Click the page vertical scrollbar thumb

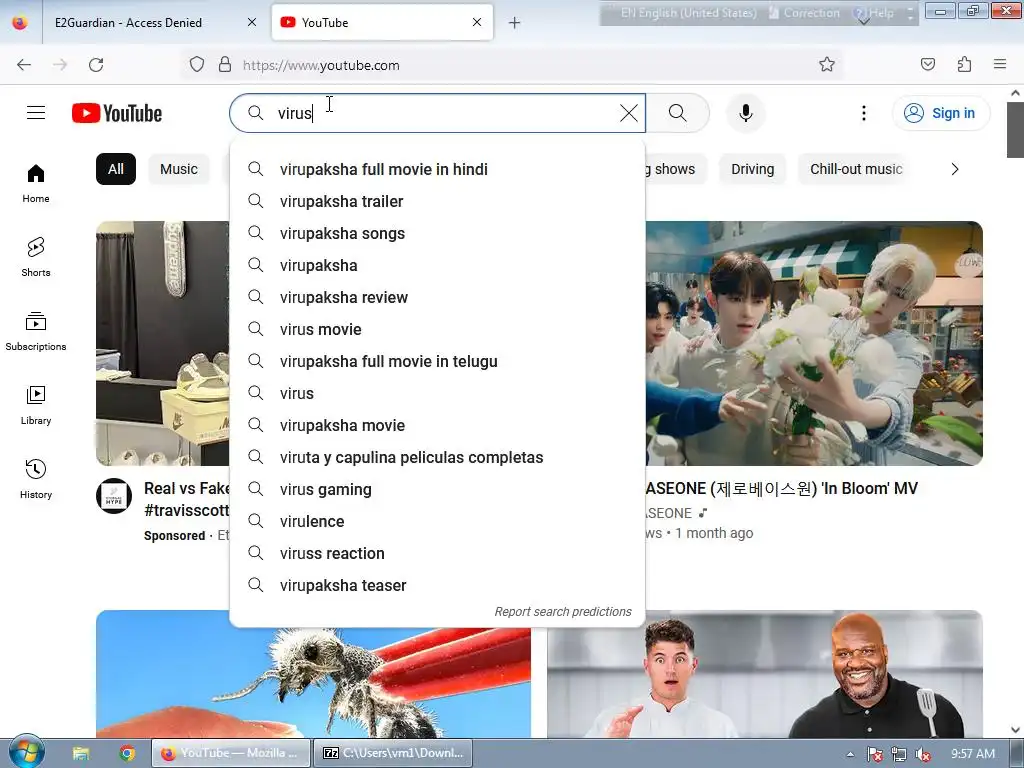click(x=1015, y=130)
